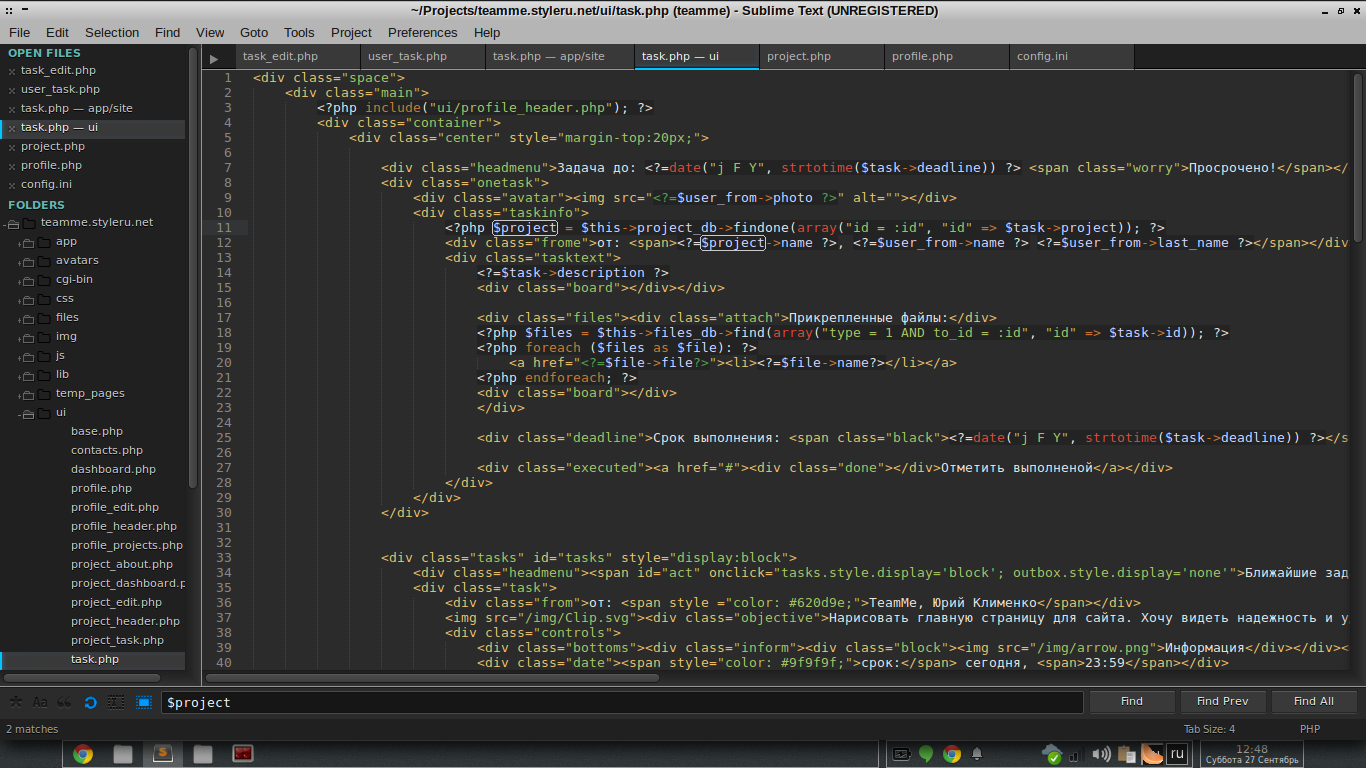Open the Goto menu

[x=254, y=32]
